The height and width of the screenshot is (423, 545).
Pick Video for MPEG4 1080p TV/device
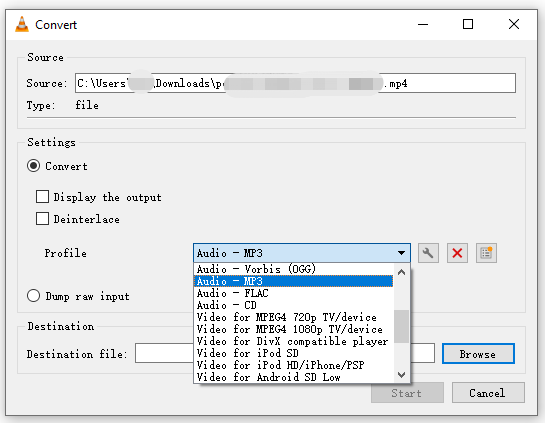tap(293, 329)
